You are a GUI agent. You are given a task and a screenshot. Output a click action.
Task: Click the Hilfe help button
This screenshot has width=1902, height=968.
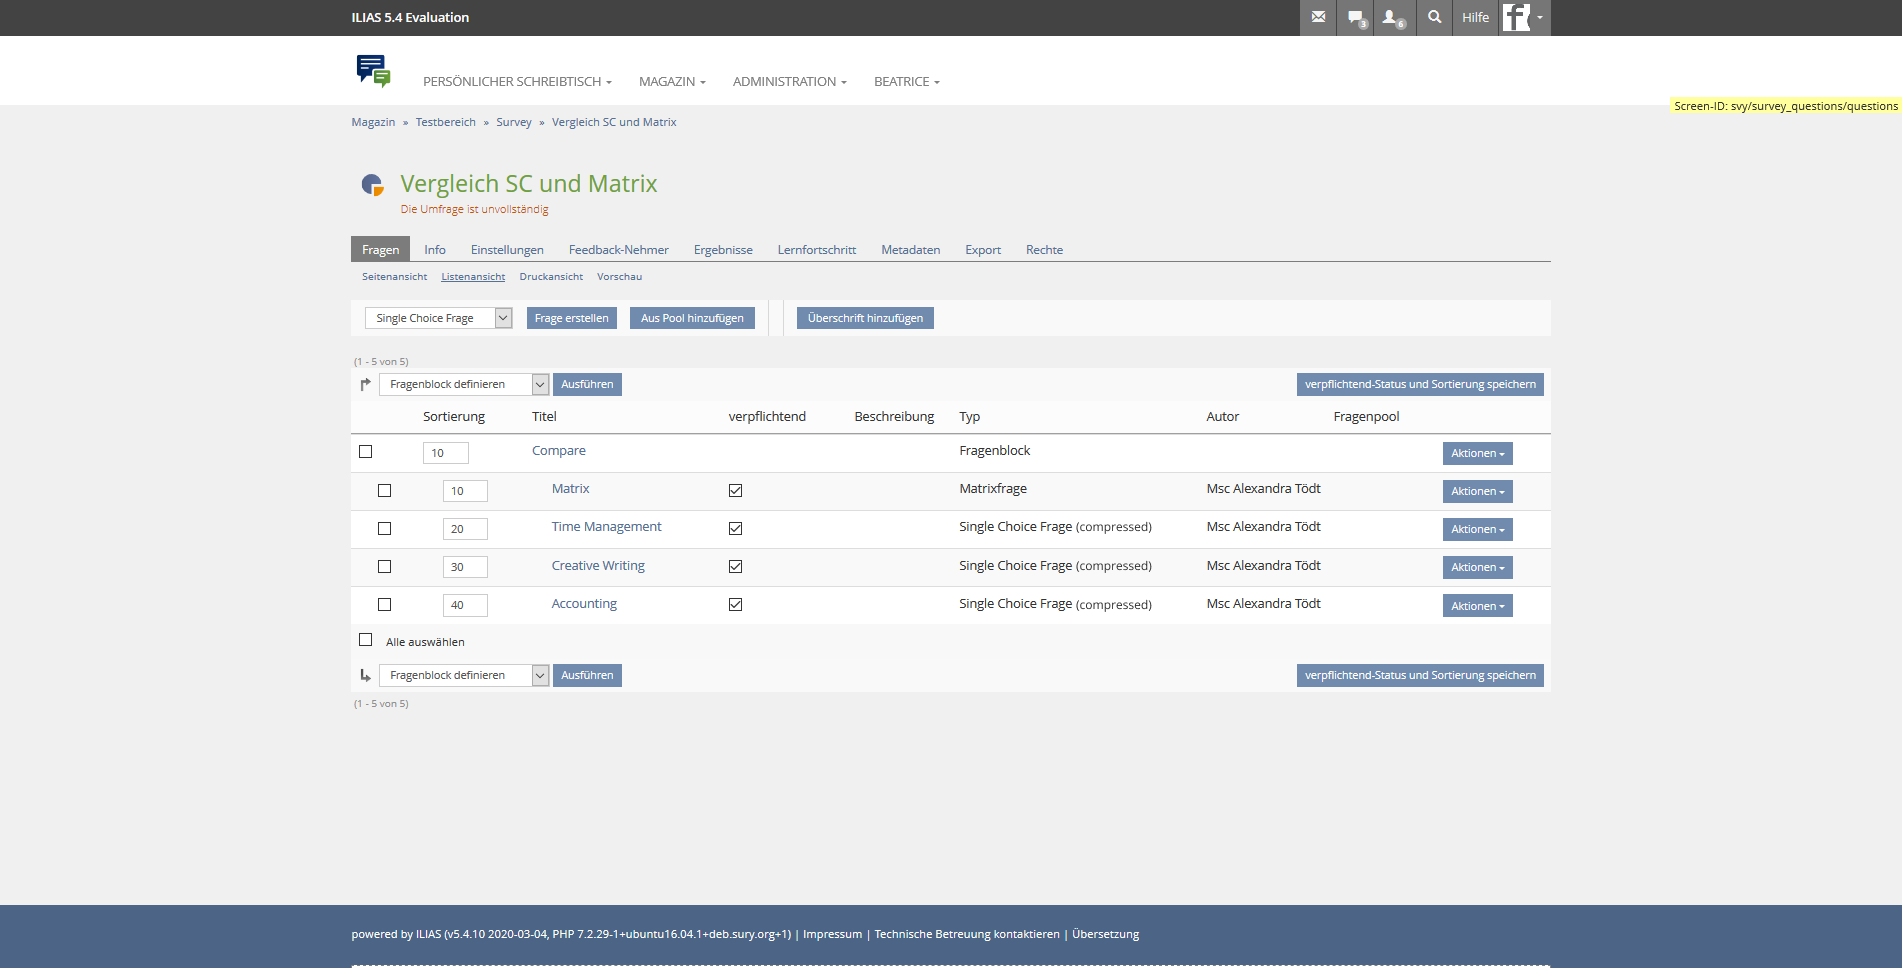(x=1475, y=17)
